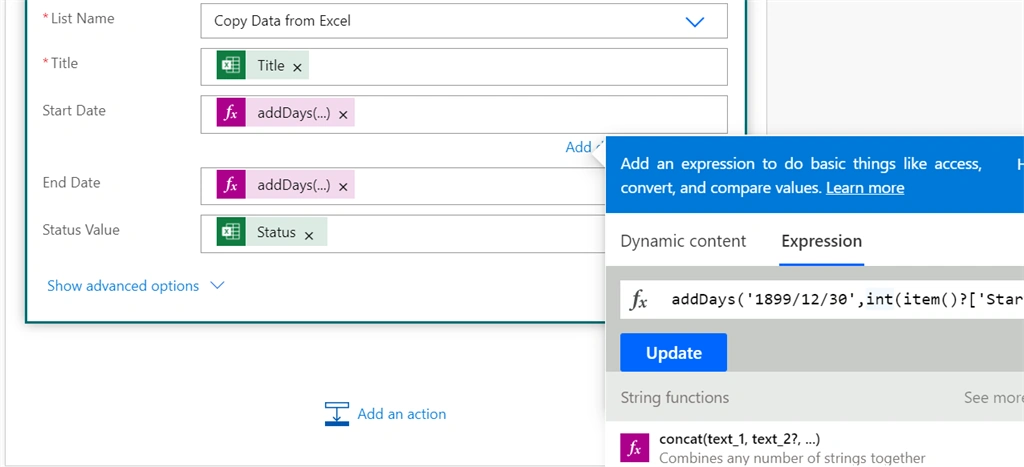This screenshot has height=467, width=1024.
Task: Click the Add an action icon
Action: (x=337, y=414)
